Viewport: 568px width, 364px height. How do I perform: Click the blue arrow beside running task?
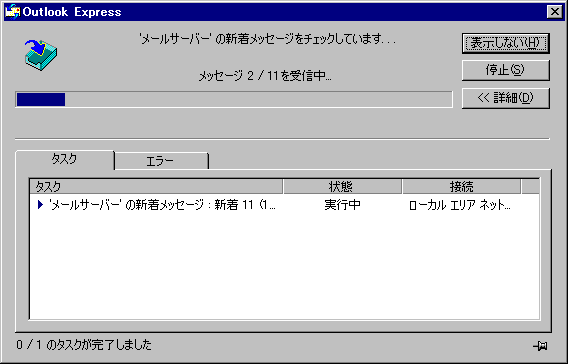(40, 205)
